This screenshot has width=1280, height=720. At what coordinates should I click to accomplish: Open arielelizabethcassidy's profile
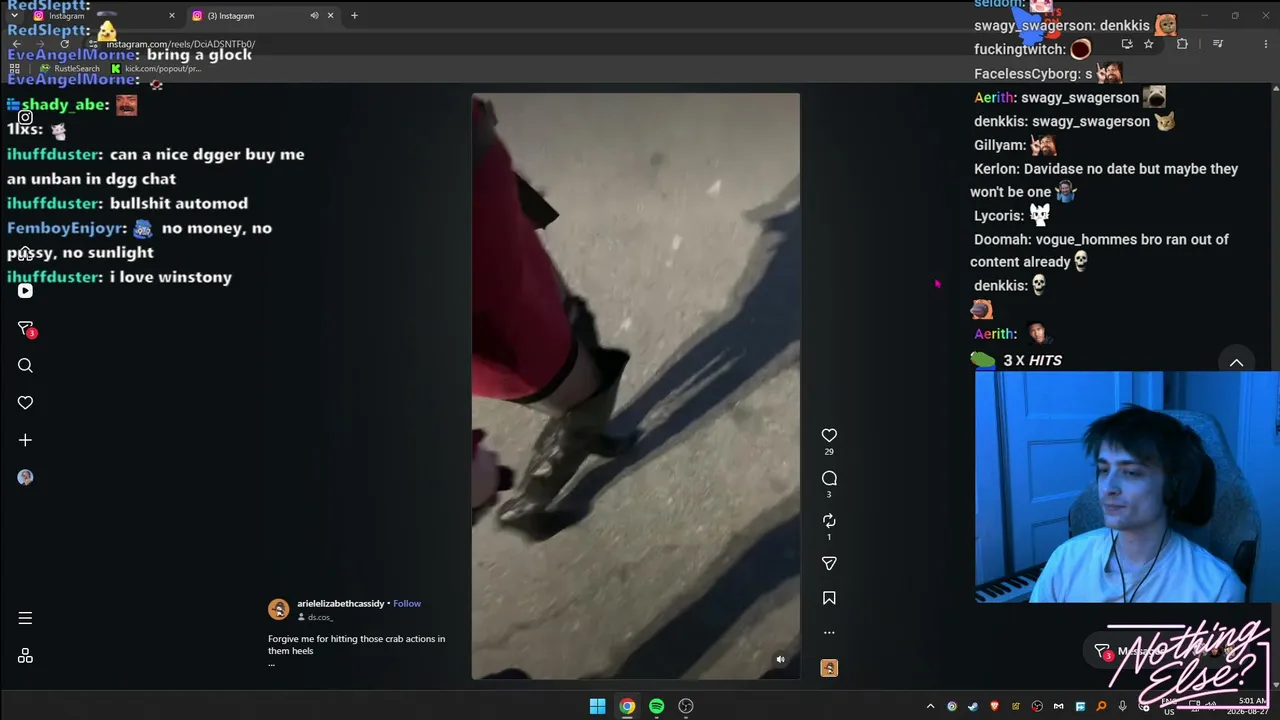(340, 604)
